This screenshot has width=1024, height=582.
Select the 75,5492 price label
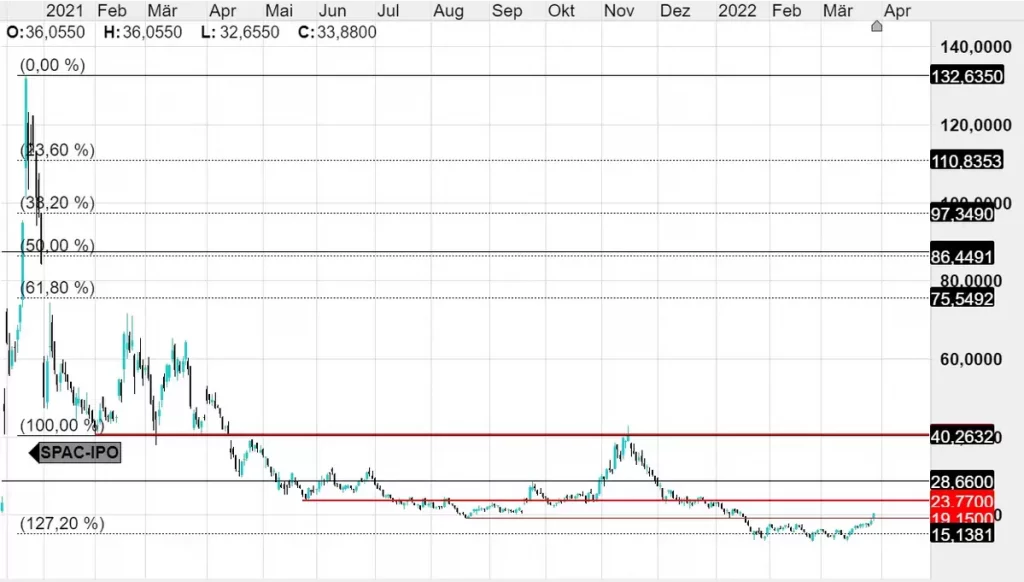961,298
